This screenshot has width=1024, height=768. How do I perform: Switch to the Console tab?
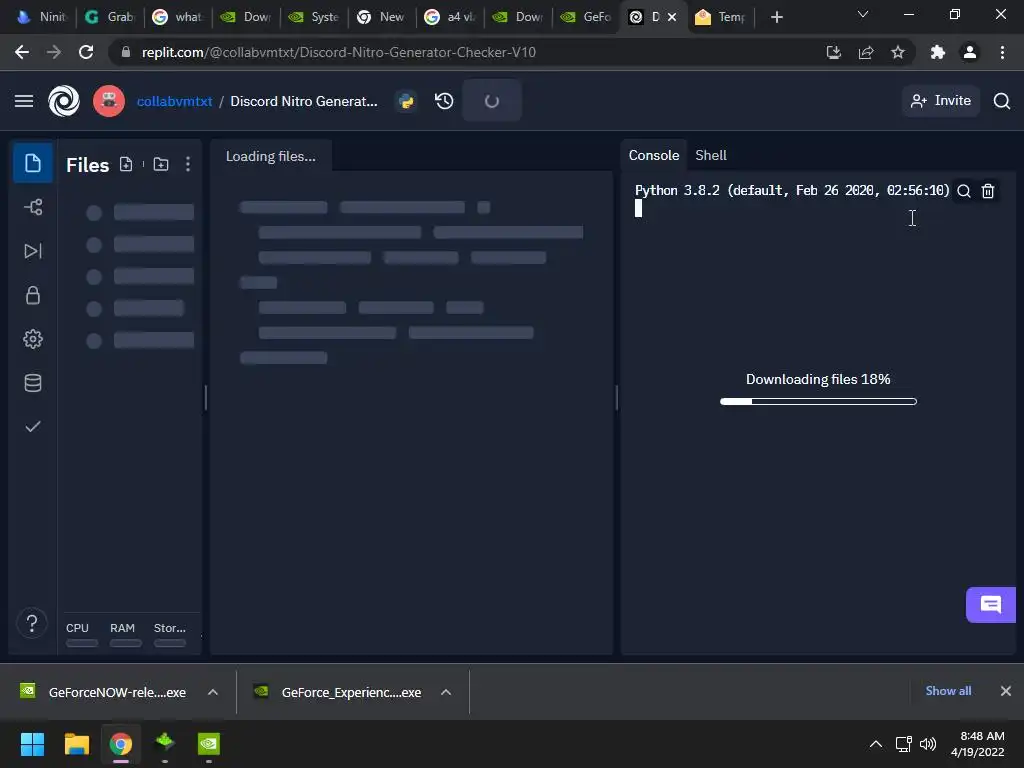(654, 155)
